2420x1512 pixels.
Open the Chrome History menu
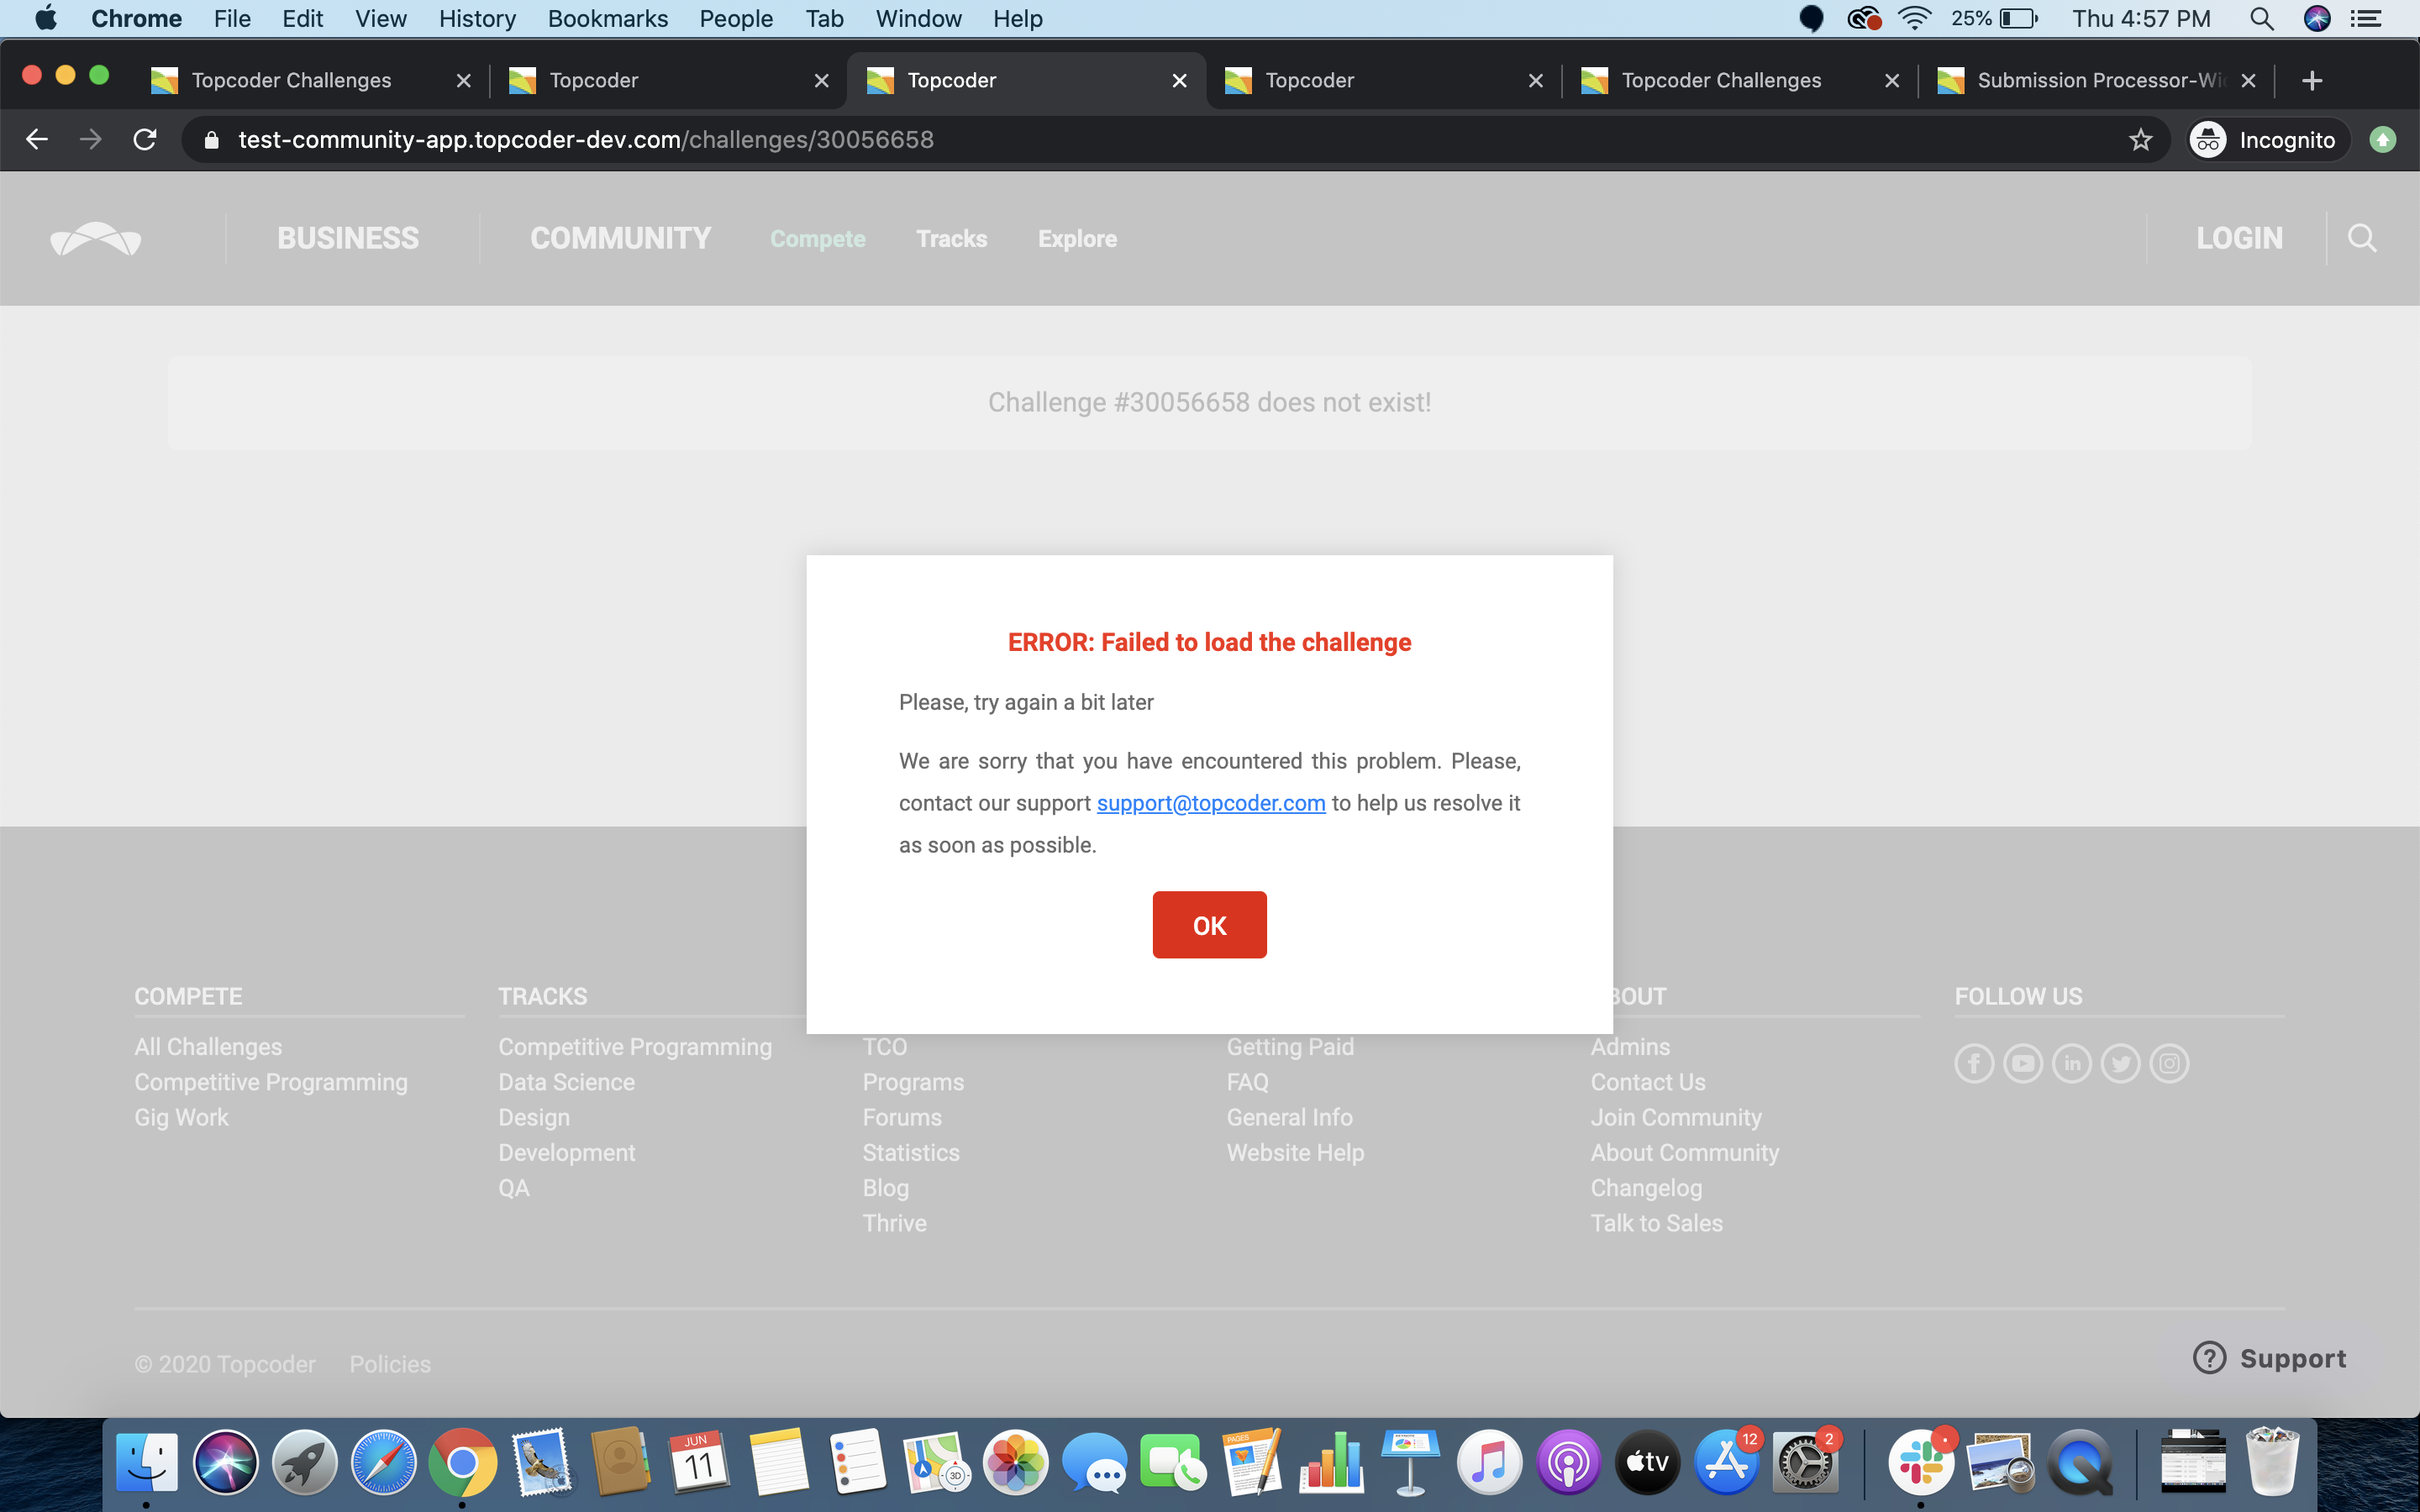pos(477,19)
